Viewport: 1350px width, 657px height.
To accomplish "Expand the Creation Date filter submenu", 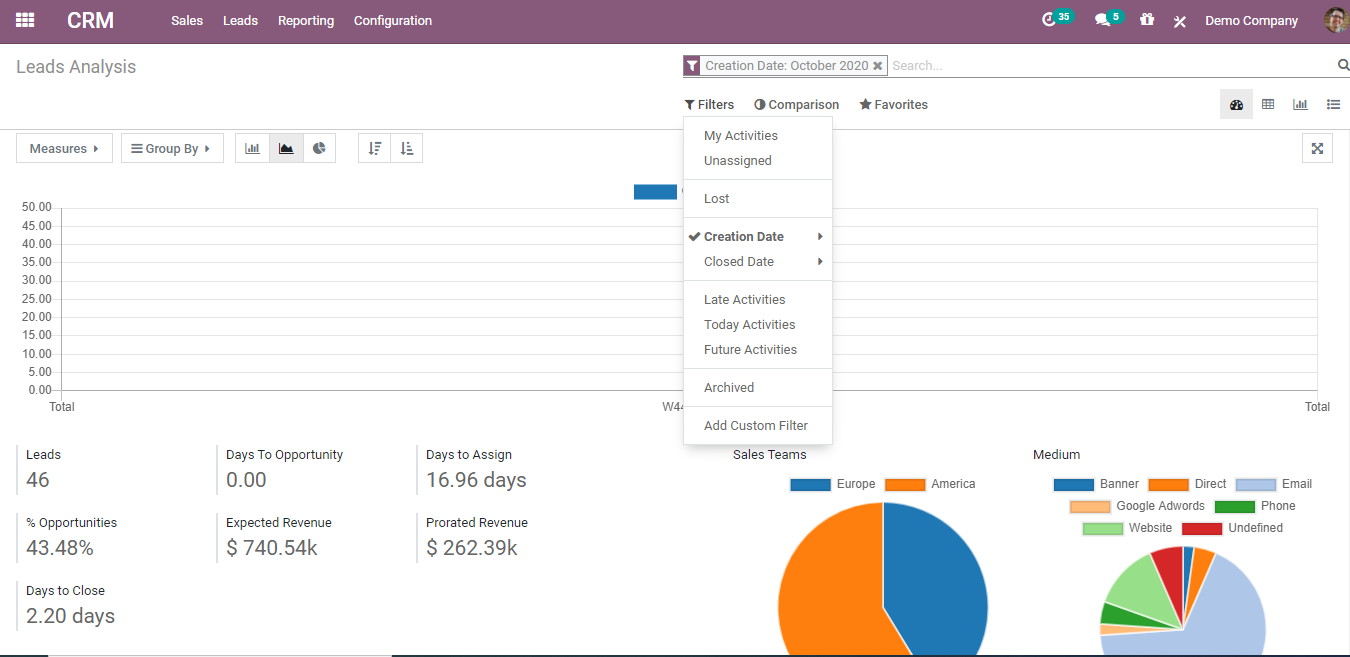I will click(x=758, y=237).
